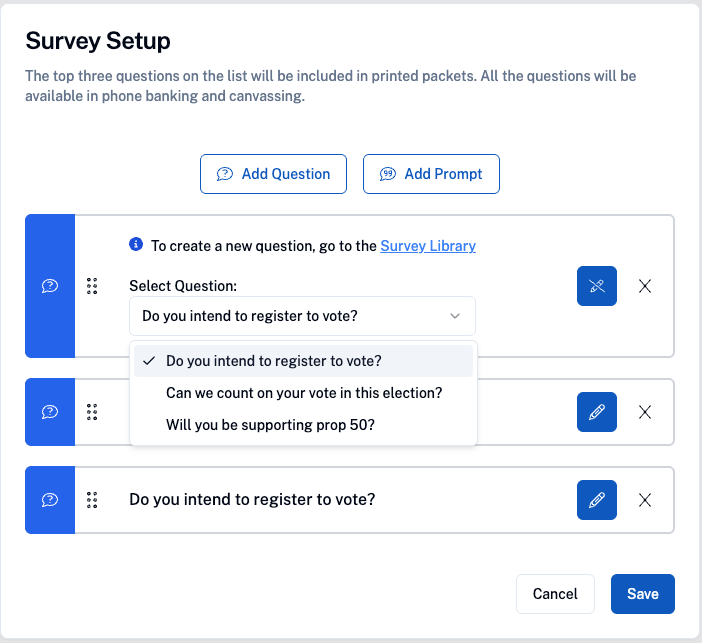Edit the second question with the pencil button
The image size is (702, 643).
click(597, 412)
